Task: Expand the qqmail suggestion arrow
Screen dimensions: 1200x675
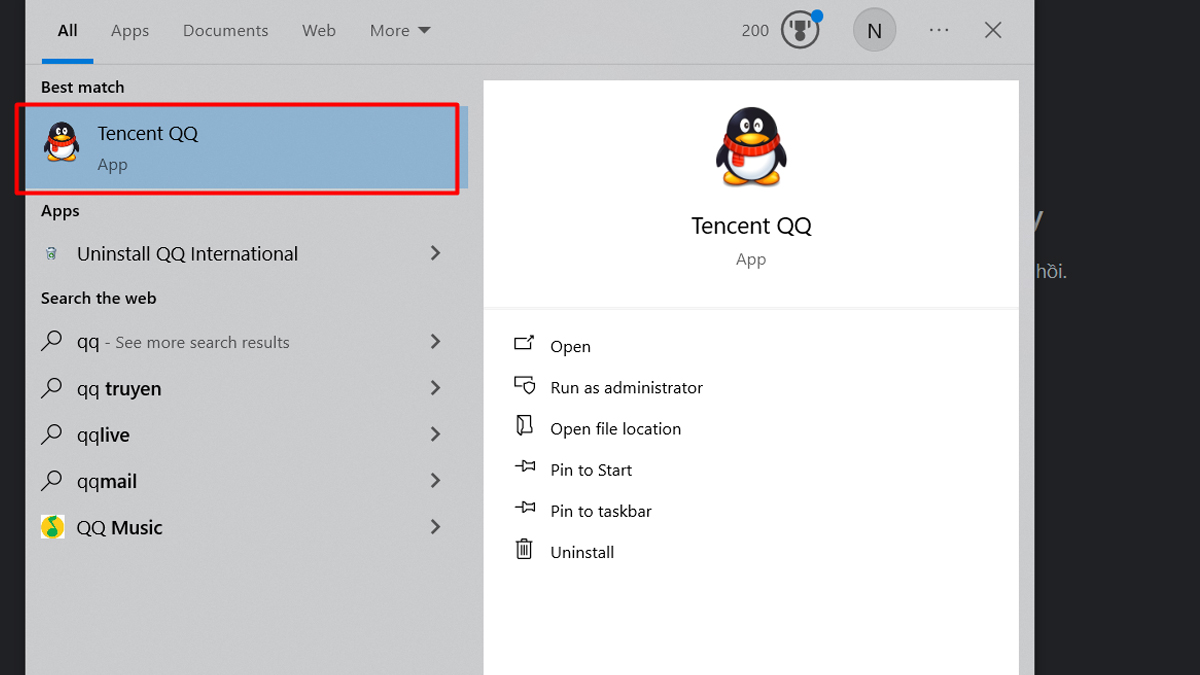Action: click(435, 481)
